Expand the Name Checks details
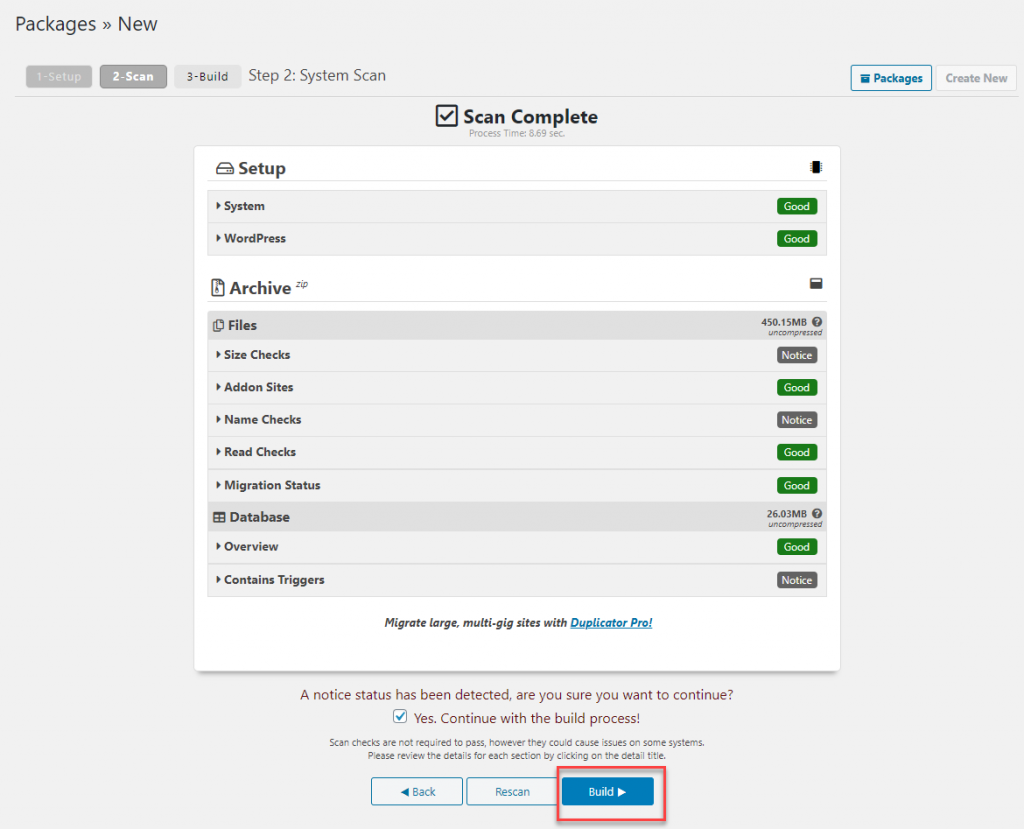The height and width of the screenshot is (829, 1024). (x=517, y=420)
